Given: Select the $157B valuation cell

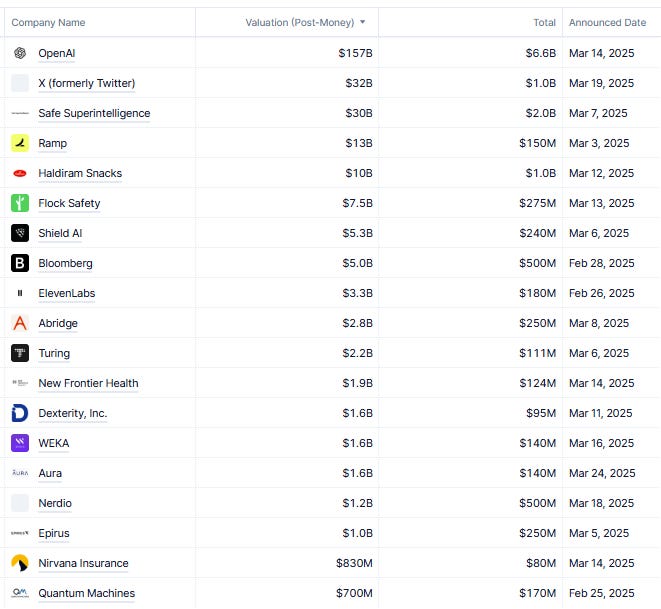Looking at the screenshot, I should tap(287, 53).
